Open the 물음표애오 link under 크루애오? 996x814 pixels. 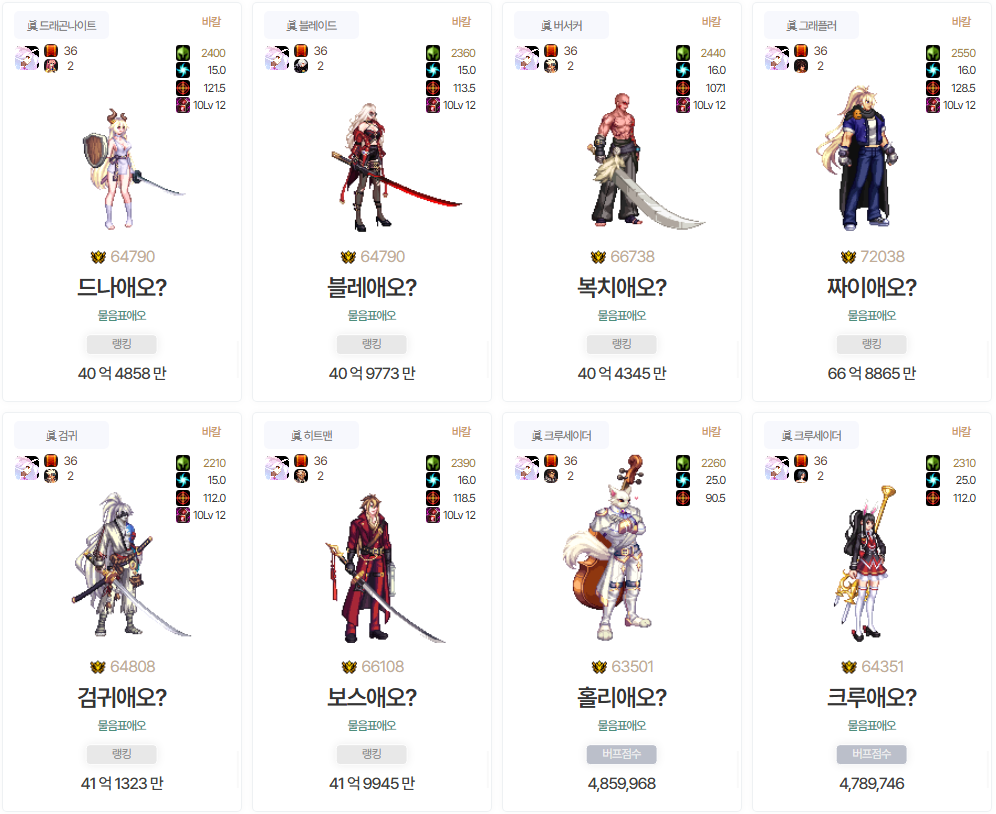click(872, 726)
